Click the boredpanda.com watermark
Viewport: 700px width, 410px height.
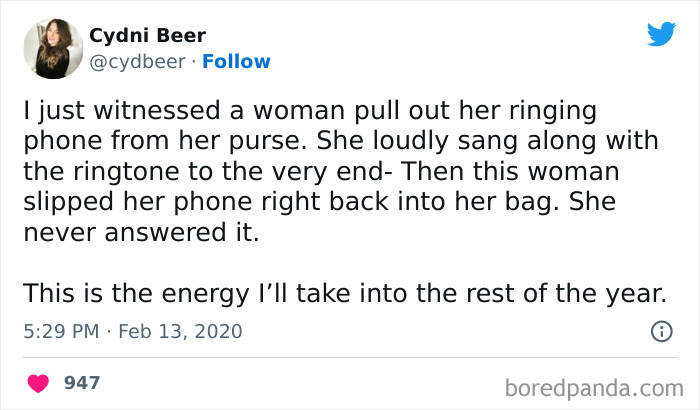(x=594, y=386)
